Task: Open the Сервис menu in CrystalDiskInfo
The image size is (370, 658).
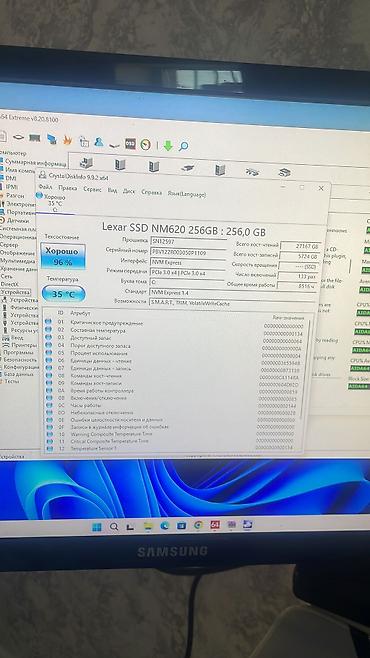Action: click(x=92, y=190)
